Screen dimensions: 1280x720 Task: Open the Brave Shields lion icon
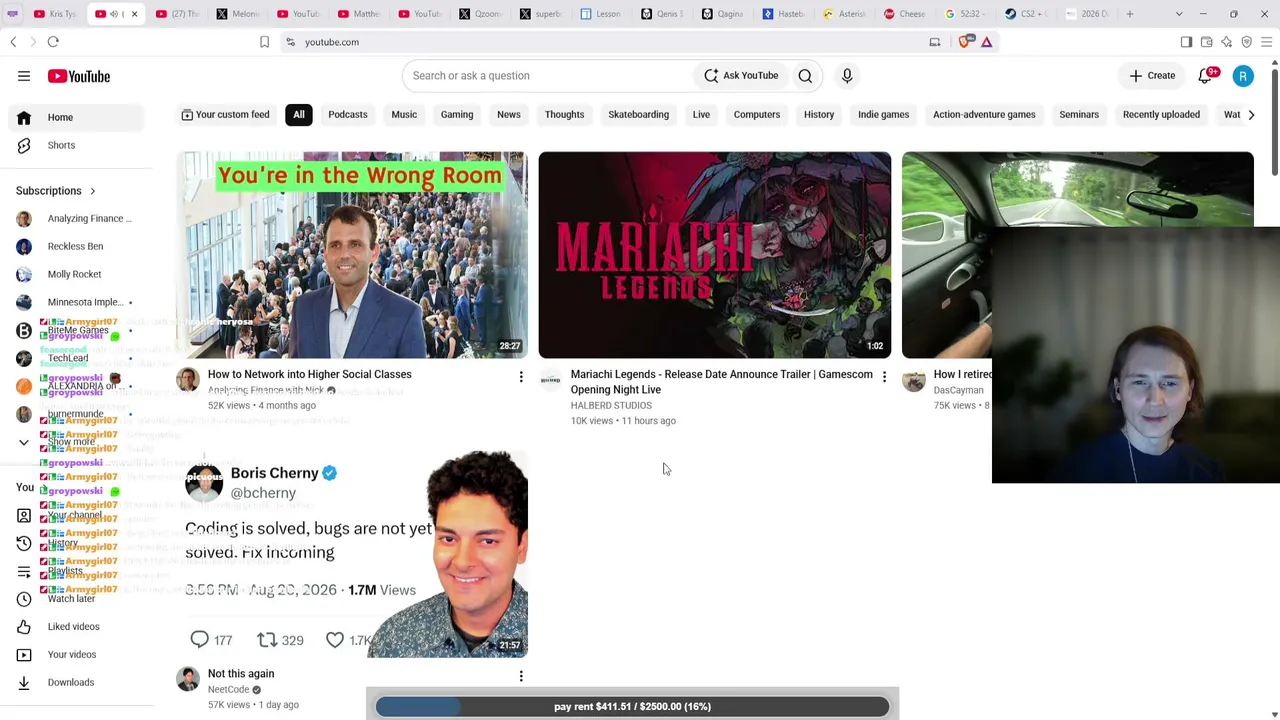point(965,42)
